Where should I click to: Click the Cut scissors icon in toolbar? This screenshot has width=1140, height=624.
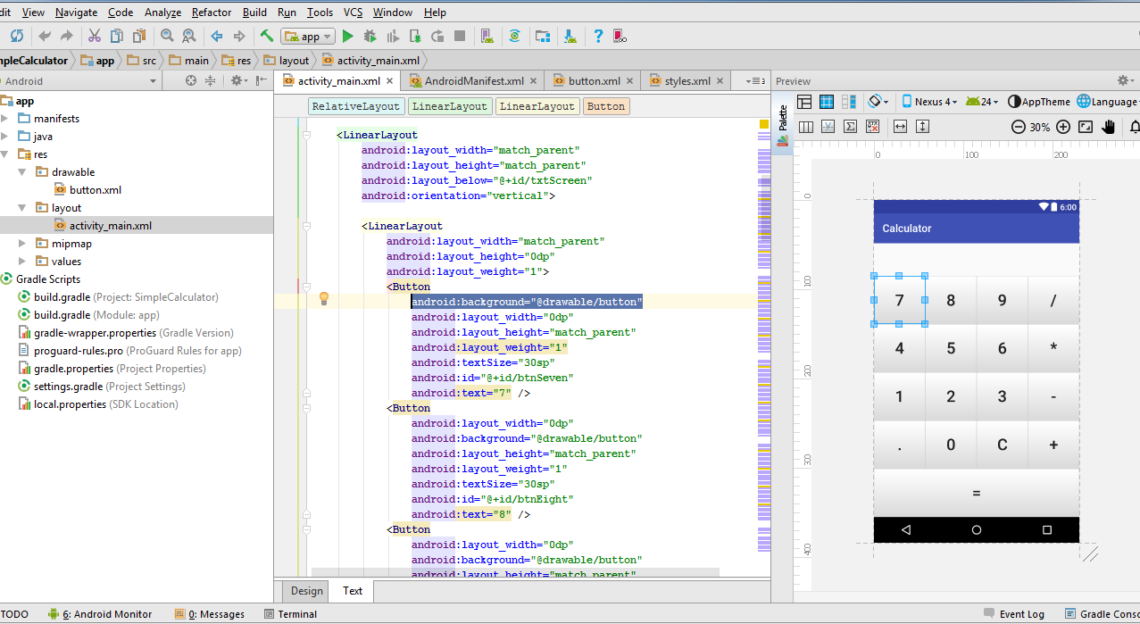click(94, 36)
